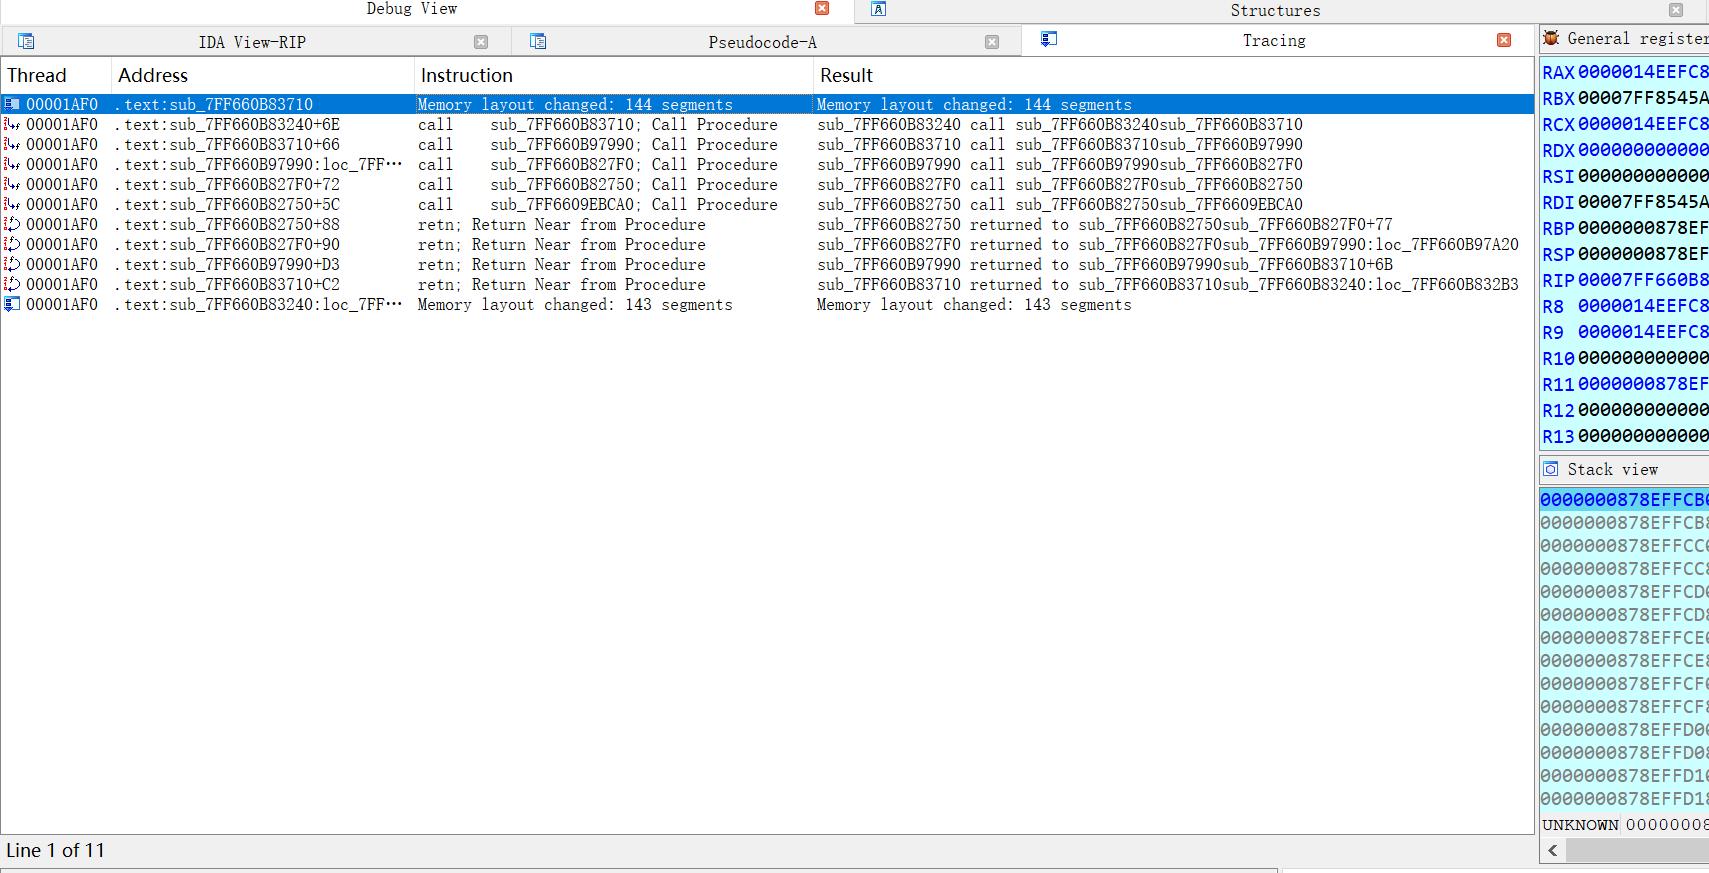Screen dimensions: 1709x873
Task: Sort the trace by Result column
Action: 1174,75
